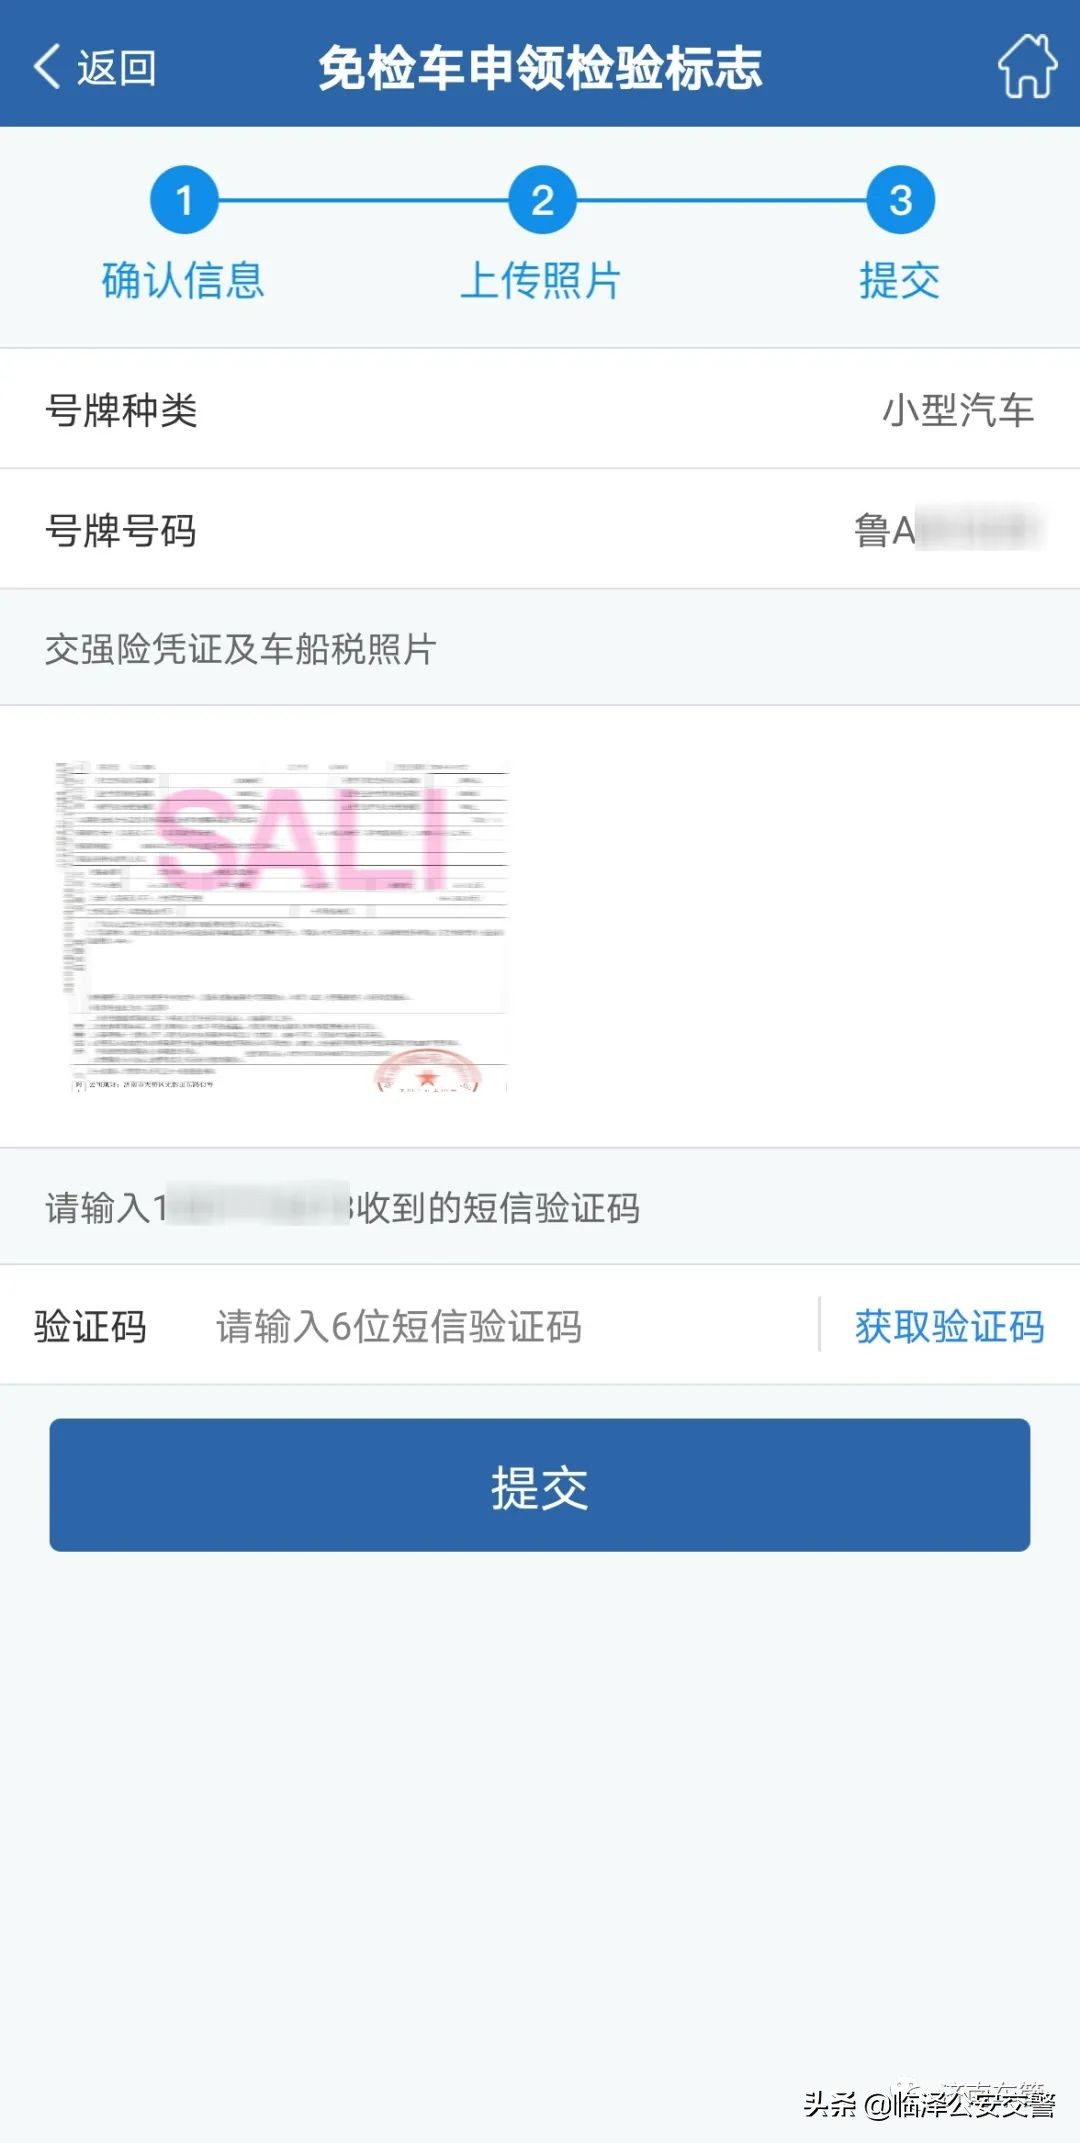
Task: Tap the 验证码 field label
Action: pos(91,1326)
